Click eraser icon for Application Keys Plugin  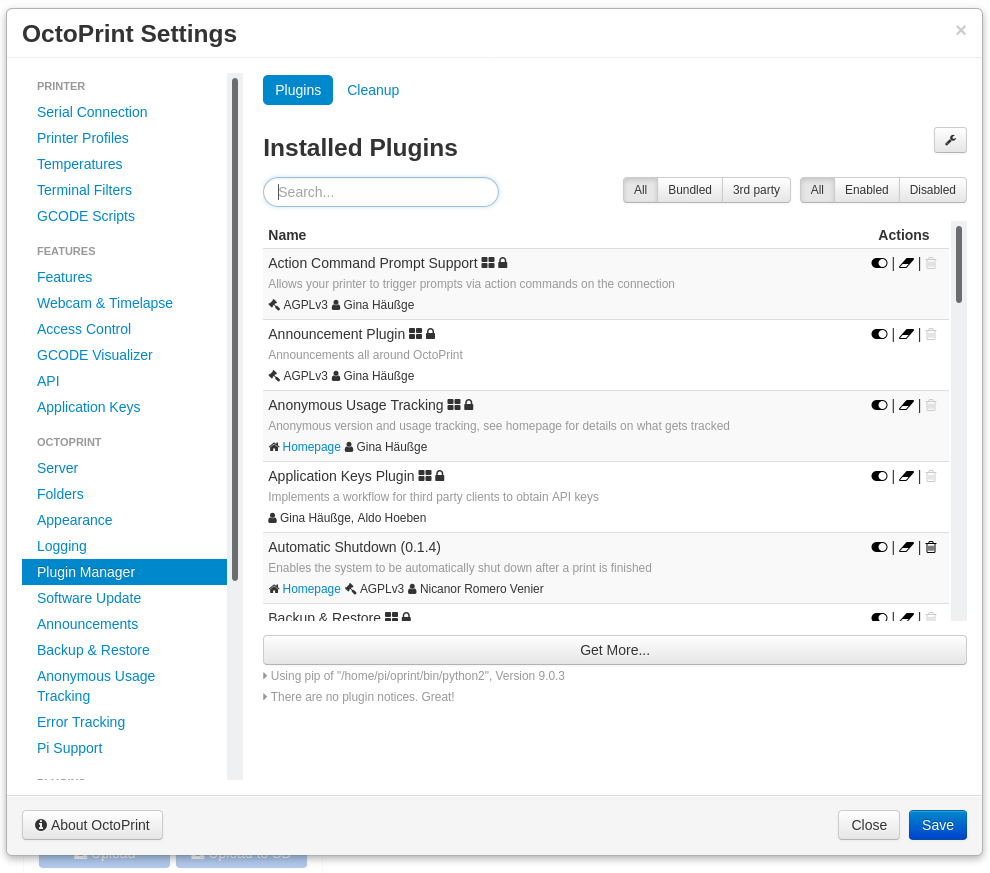click(906, 476)
